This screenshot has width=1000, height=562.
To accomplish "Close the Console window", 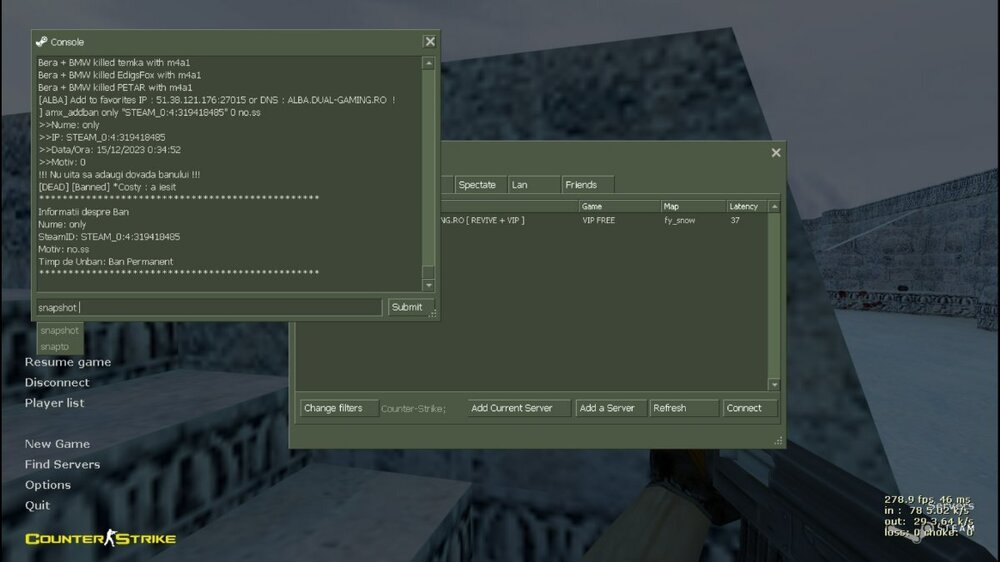I will (x=429, y=42).
